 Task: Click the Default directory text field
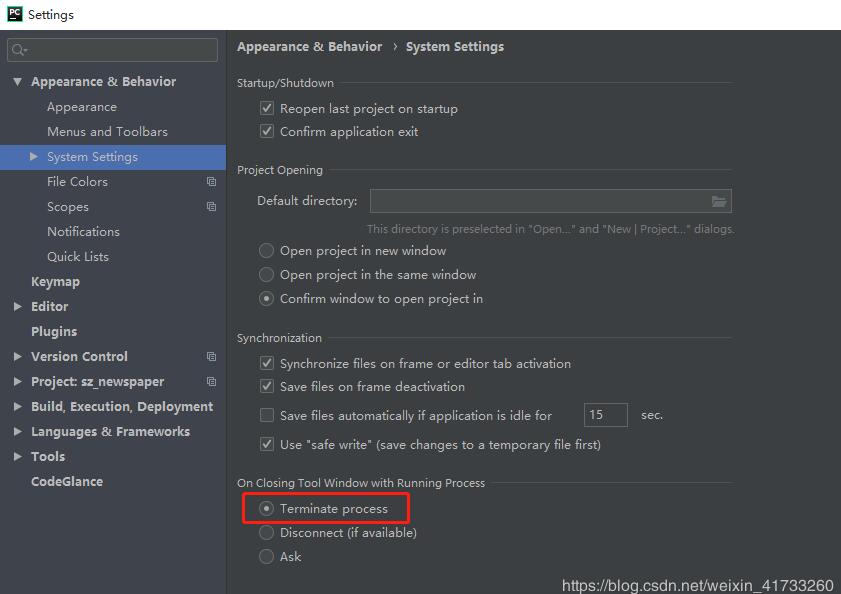pyautogui.click(x=538, y=201)
